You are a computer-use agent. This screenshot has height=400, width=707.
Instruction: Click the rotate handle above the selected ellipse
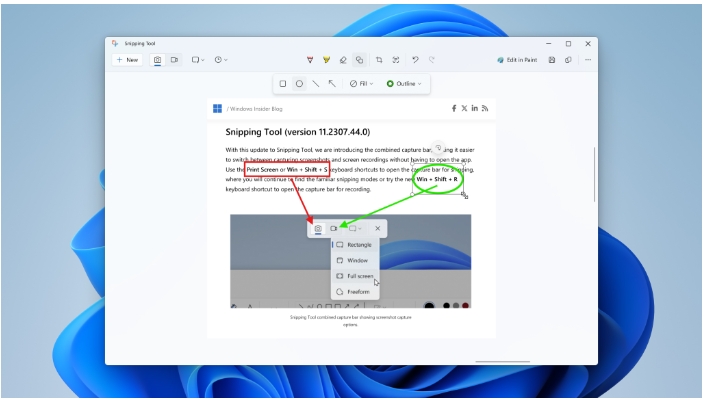[438, 148]
